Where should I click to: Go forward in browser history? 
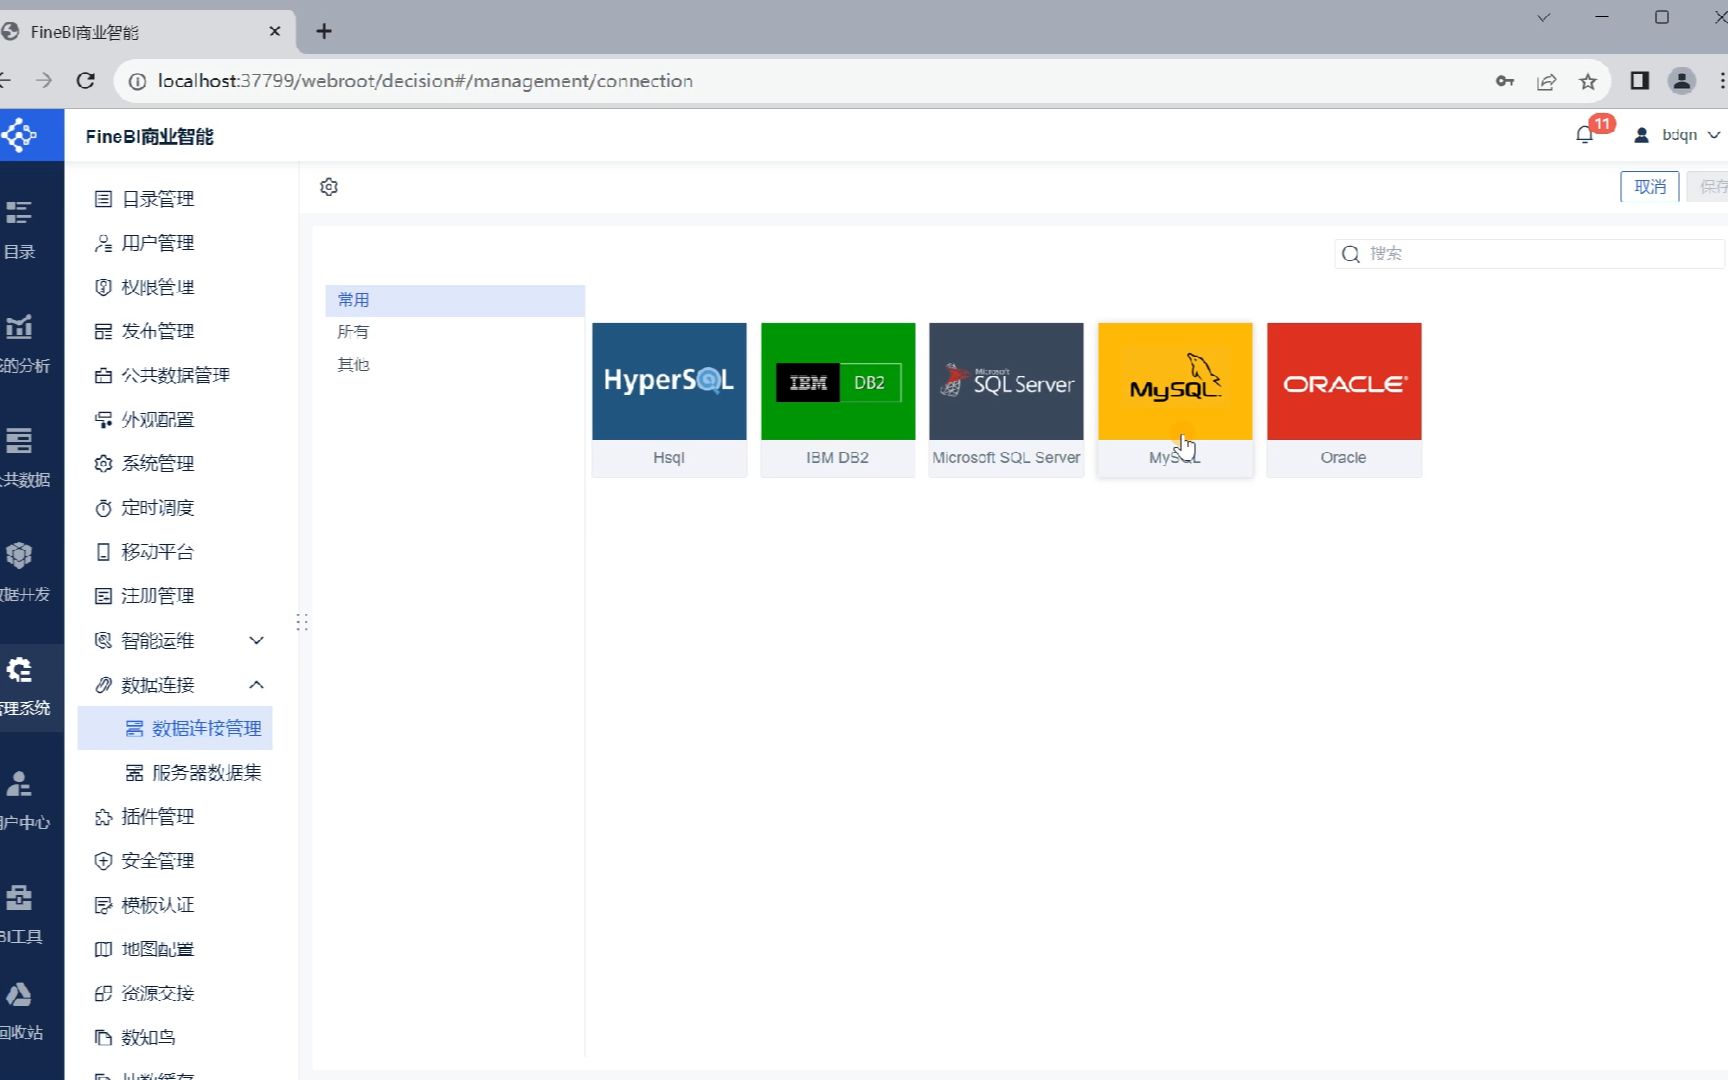pos(44,81)
